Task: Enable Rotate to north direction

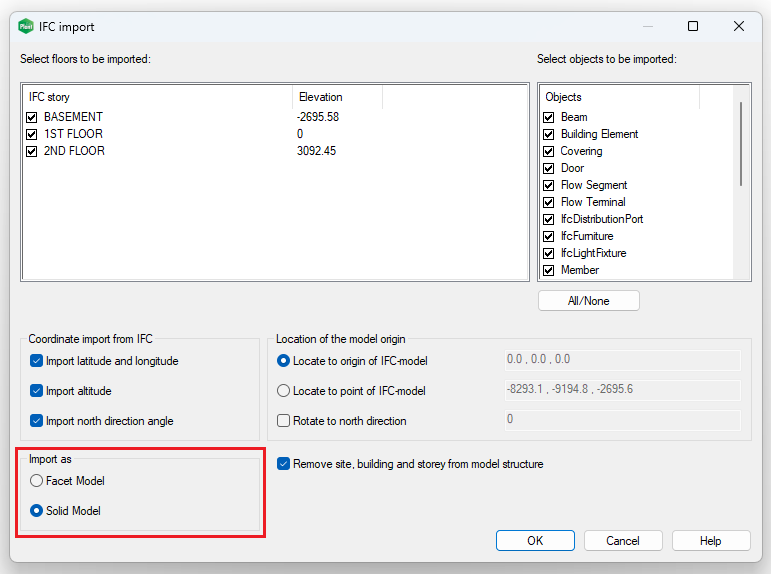Action: pos(284,421)
